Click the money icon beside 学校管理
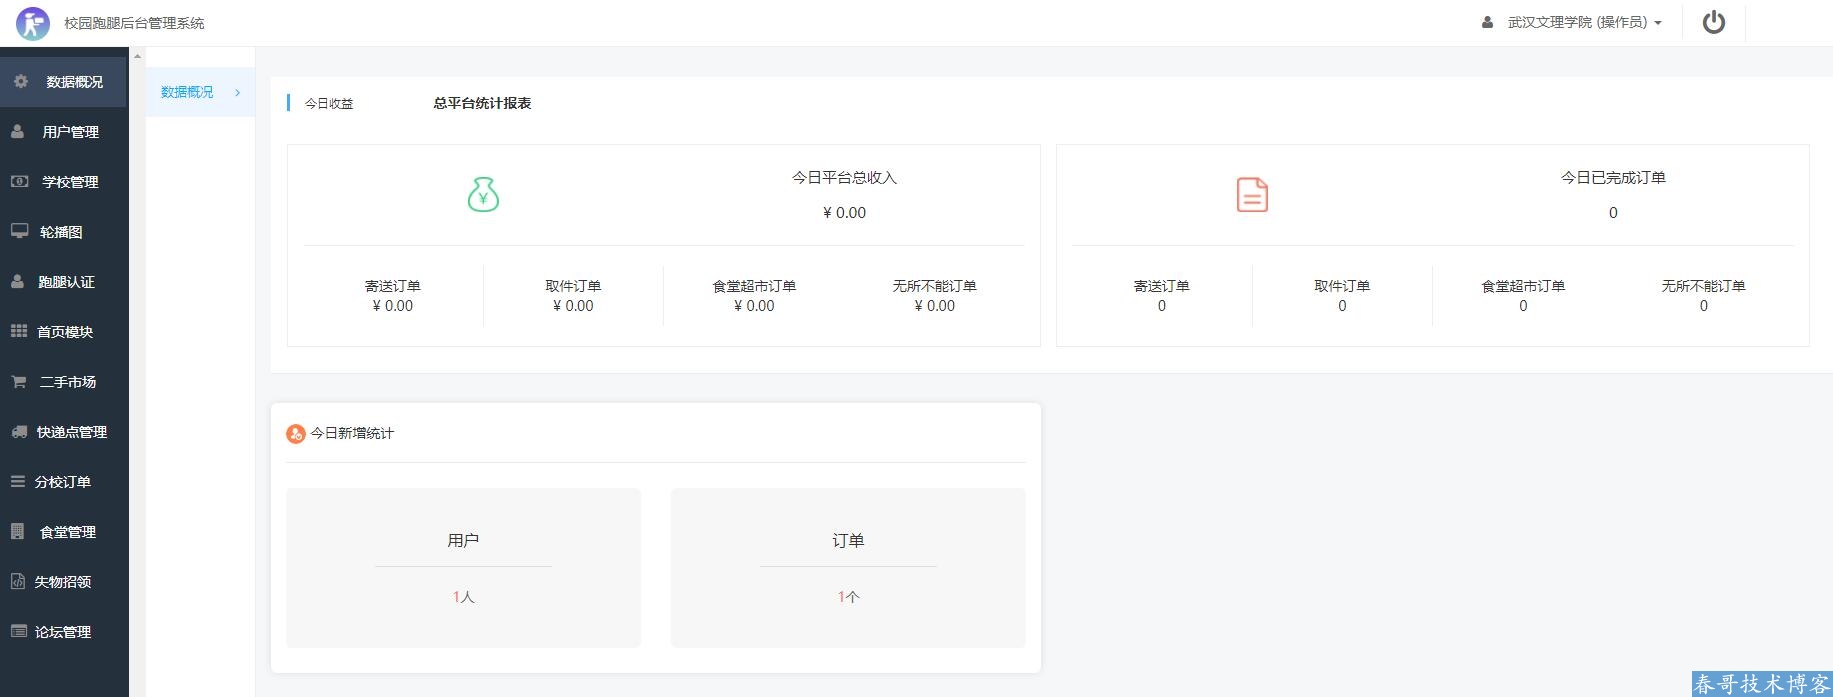Viewport: 1833px width, 697px height. point(19,181)
